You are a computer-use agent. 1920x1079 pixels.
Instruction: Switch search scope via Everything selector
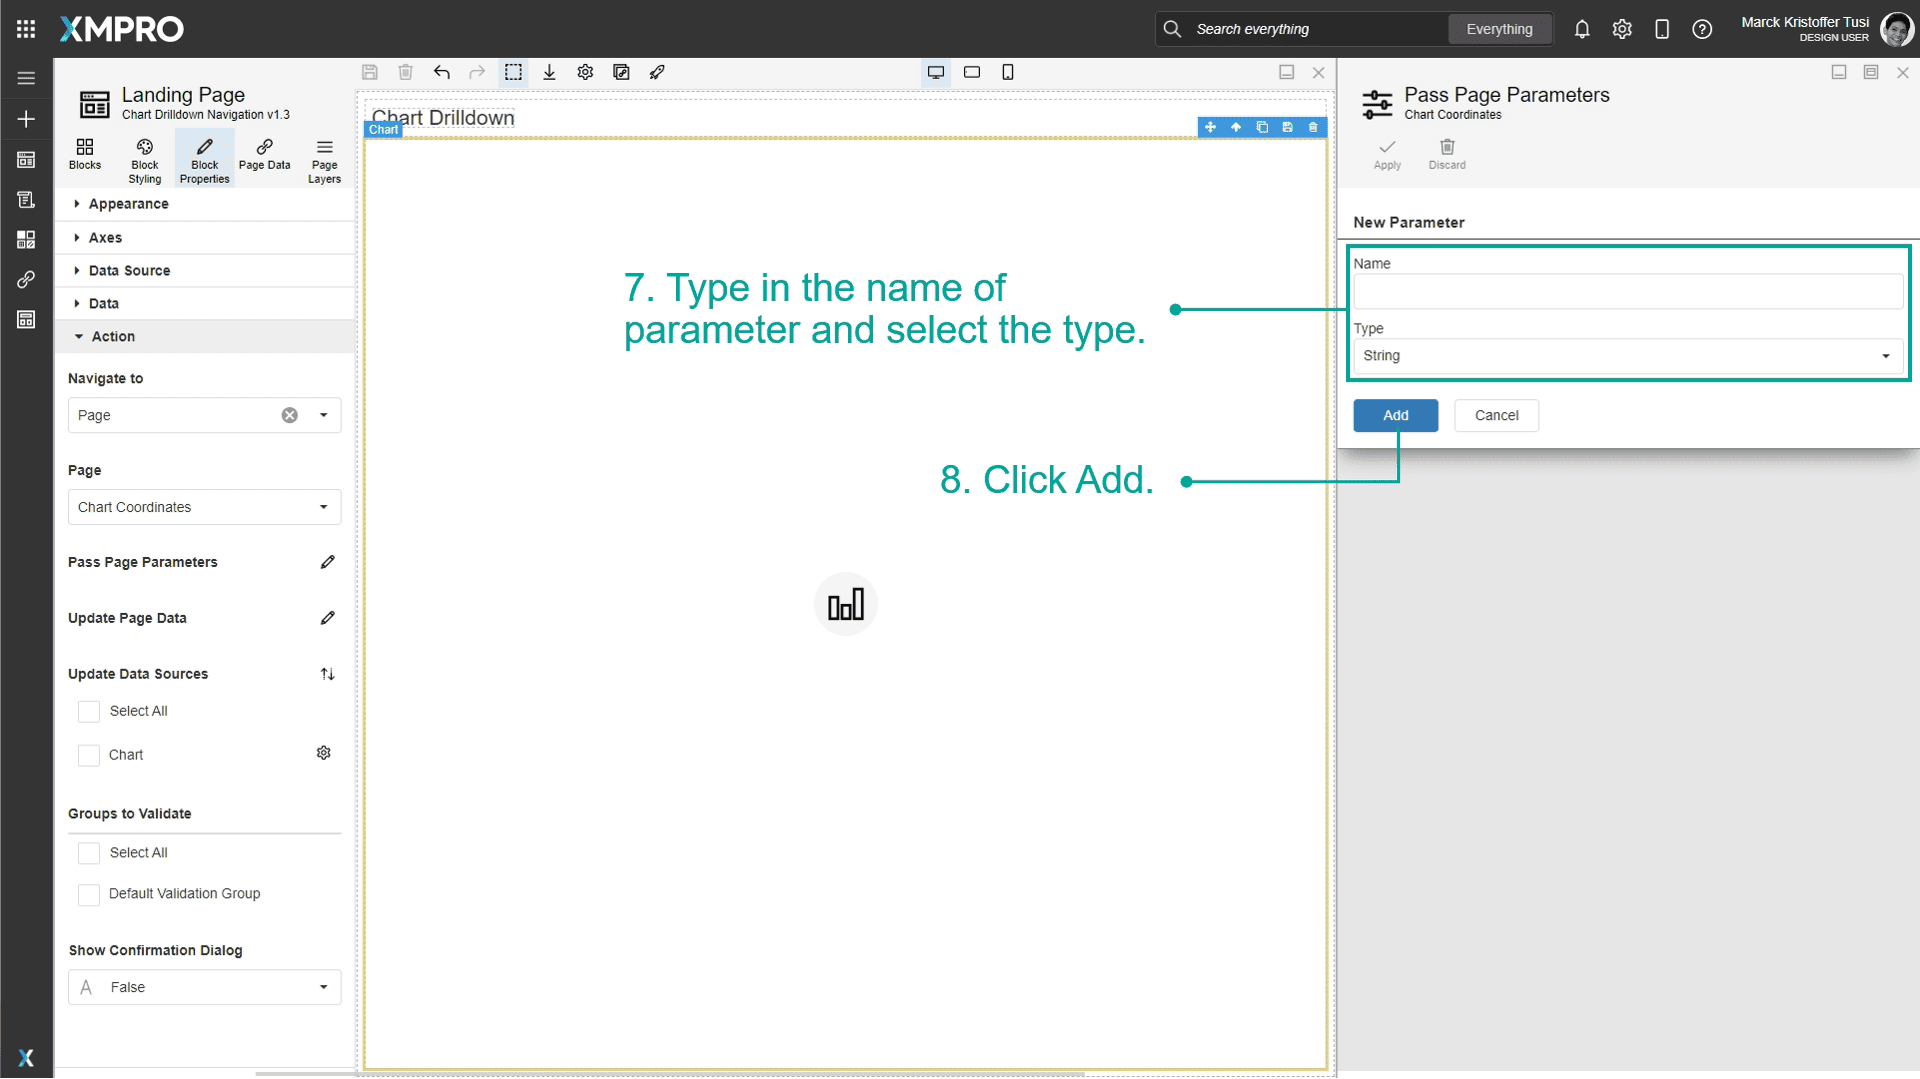click(1499, 29)
